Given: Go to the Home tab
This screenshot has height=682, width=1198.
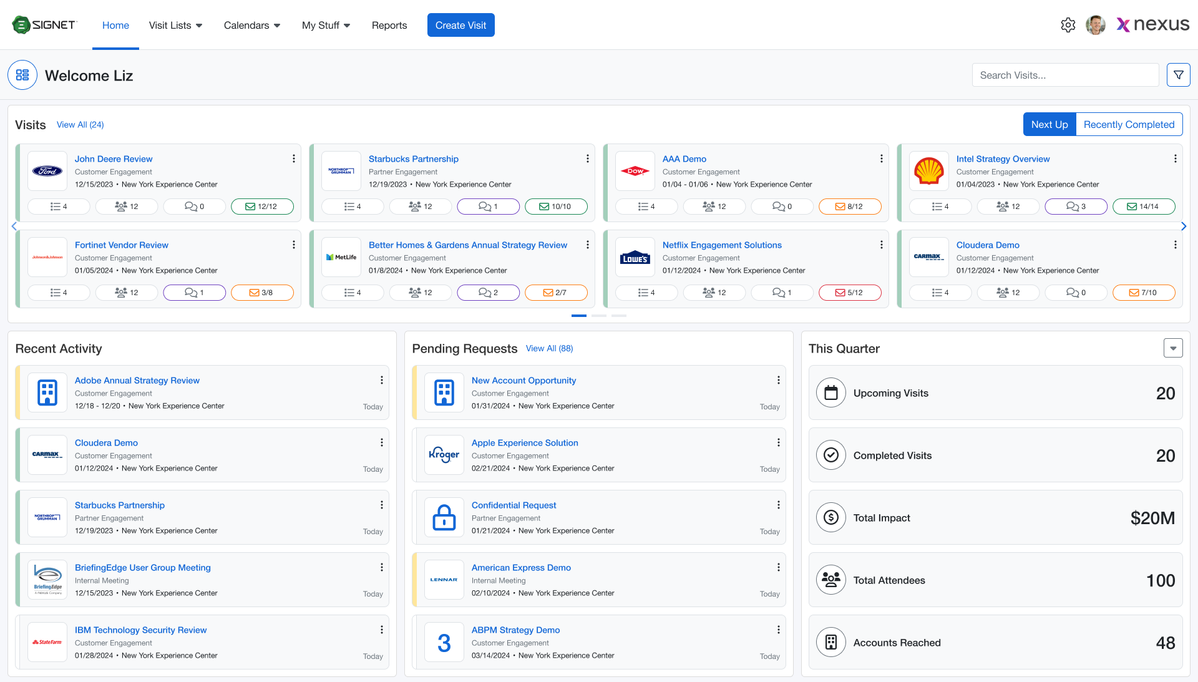Looking at the screenshot, I should click(115, 25).
